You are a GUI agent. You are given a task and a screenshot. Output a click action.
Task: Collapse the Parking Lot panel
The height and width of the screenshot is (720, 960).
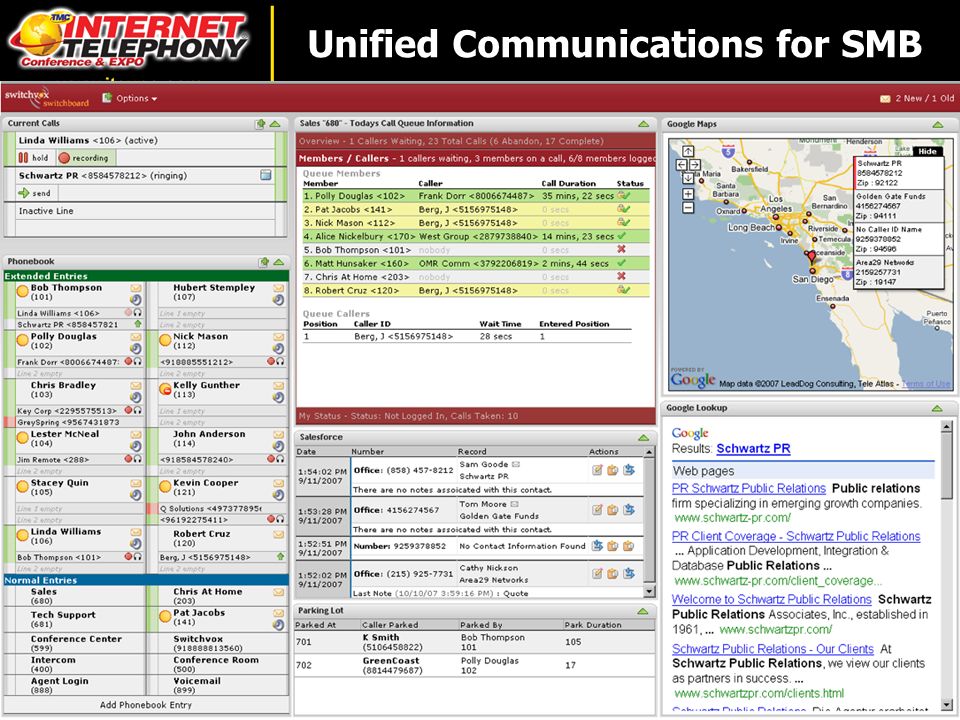tap(642, 611)
